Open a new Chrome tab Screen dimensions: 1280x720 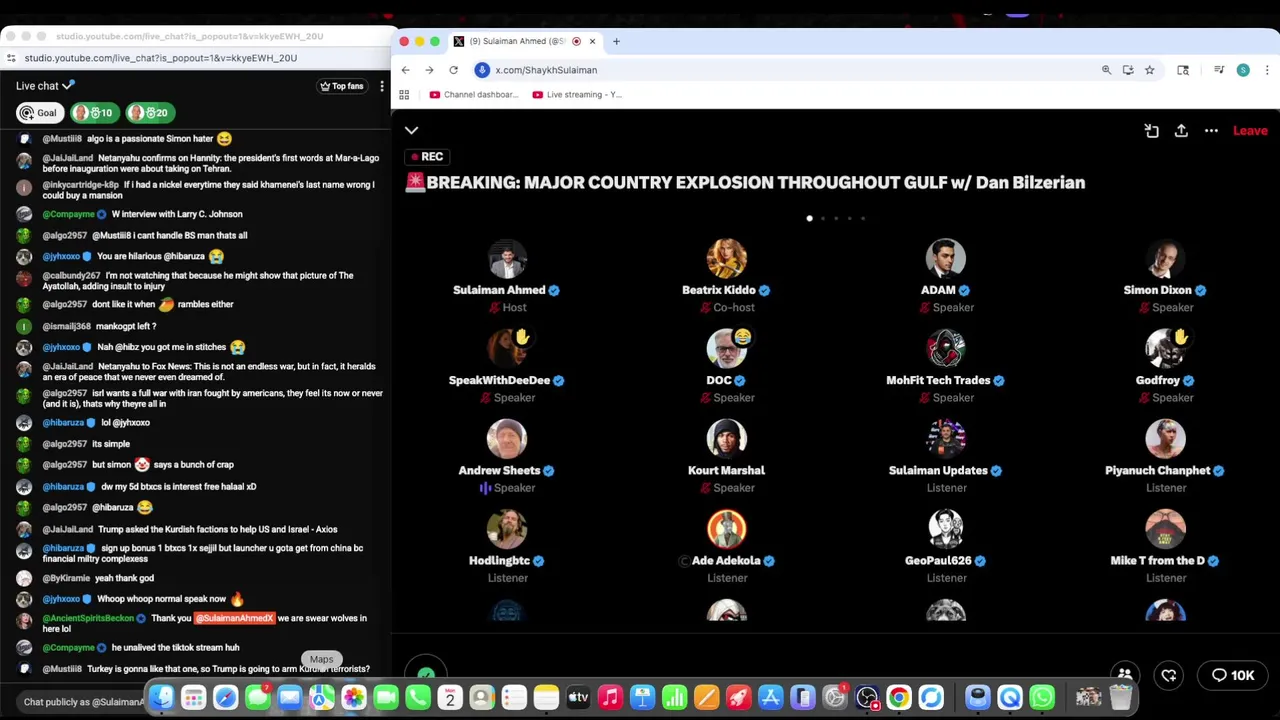tap(616, 41)
